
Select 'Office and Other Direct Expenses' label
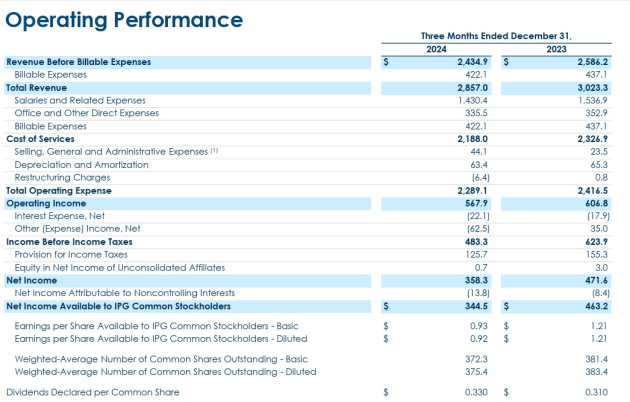click(x=87, y=113)
